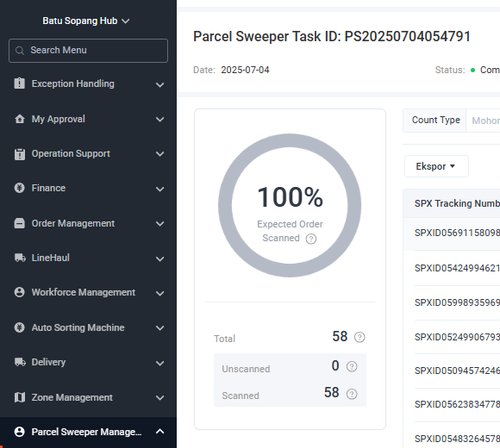The width and height of the screenshot is (500, 448).
Task: Expand the Auto Sorting Machine chevron
Action: [x=160, y=328]
